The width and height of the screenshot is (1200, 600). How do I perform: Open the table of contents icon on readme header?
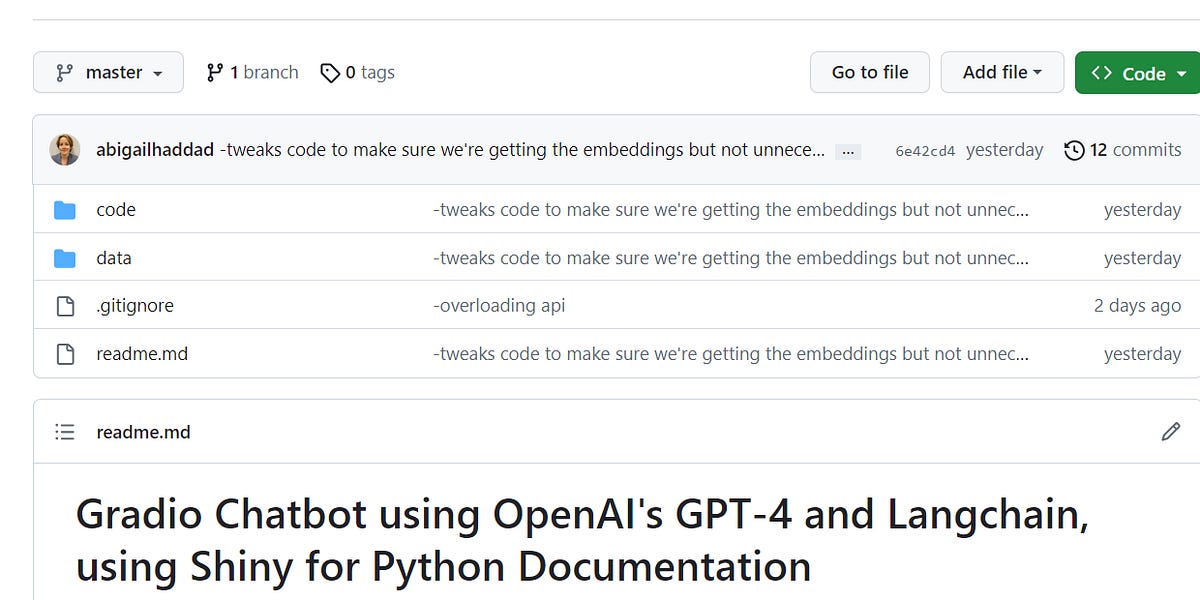tap(65, 431)
